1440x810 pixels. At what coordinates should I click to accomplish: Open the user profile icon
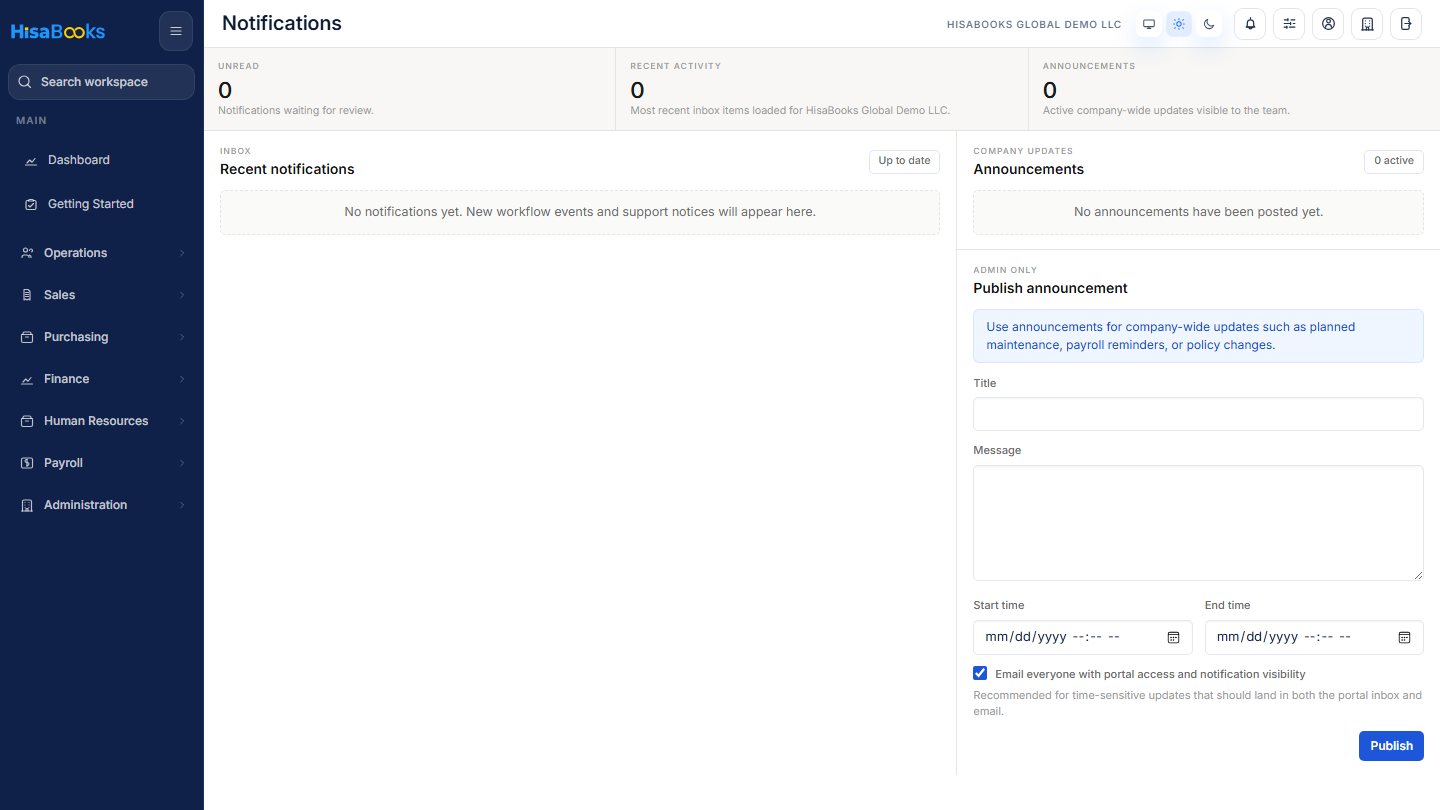pos(1328,24)
